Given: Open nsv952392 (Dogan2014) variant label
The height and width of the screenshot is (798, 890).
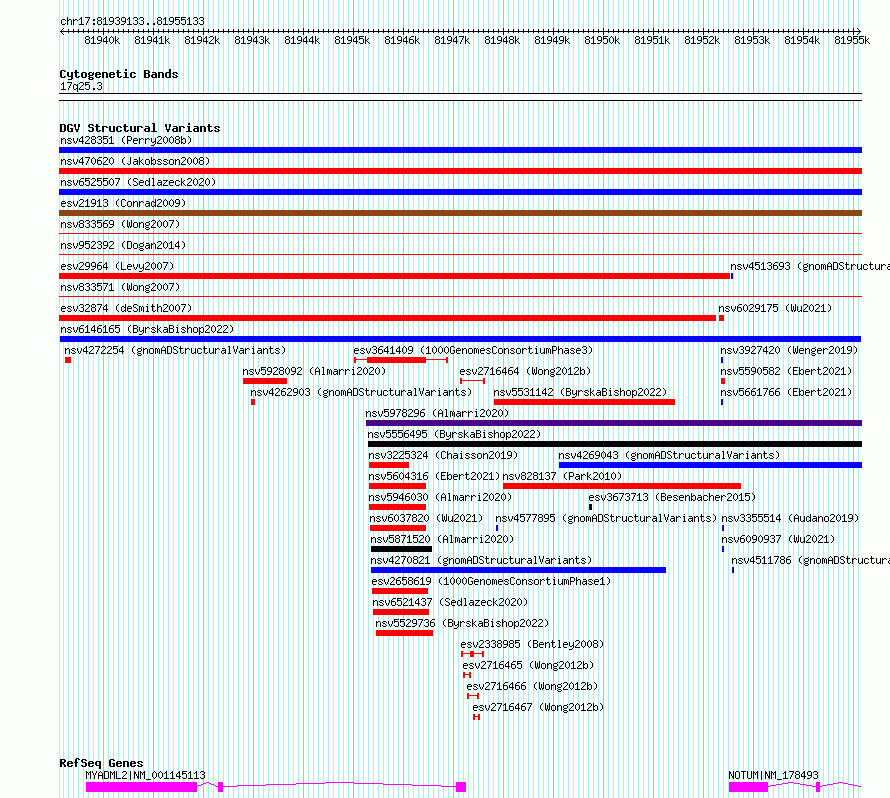Looking at the screenshot, I should click(123, 245).
